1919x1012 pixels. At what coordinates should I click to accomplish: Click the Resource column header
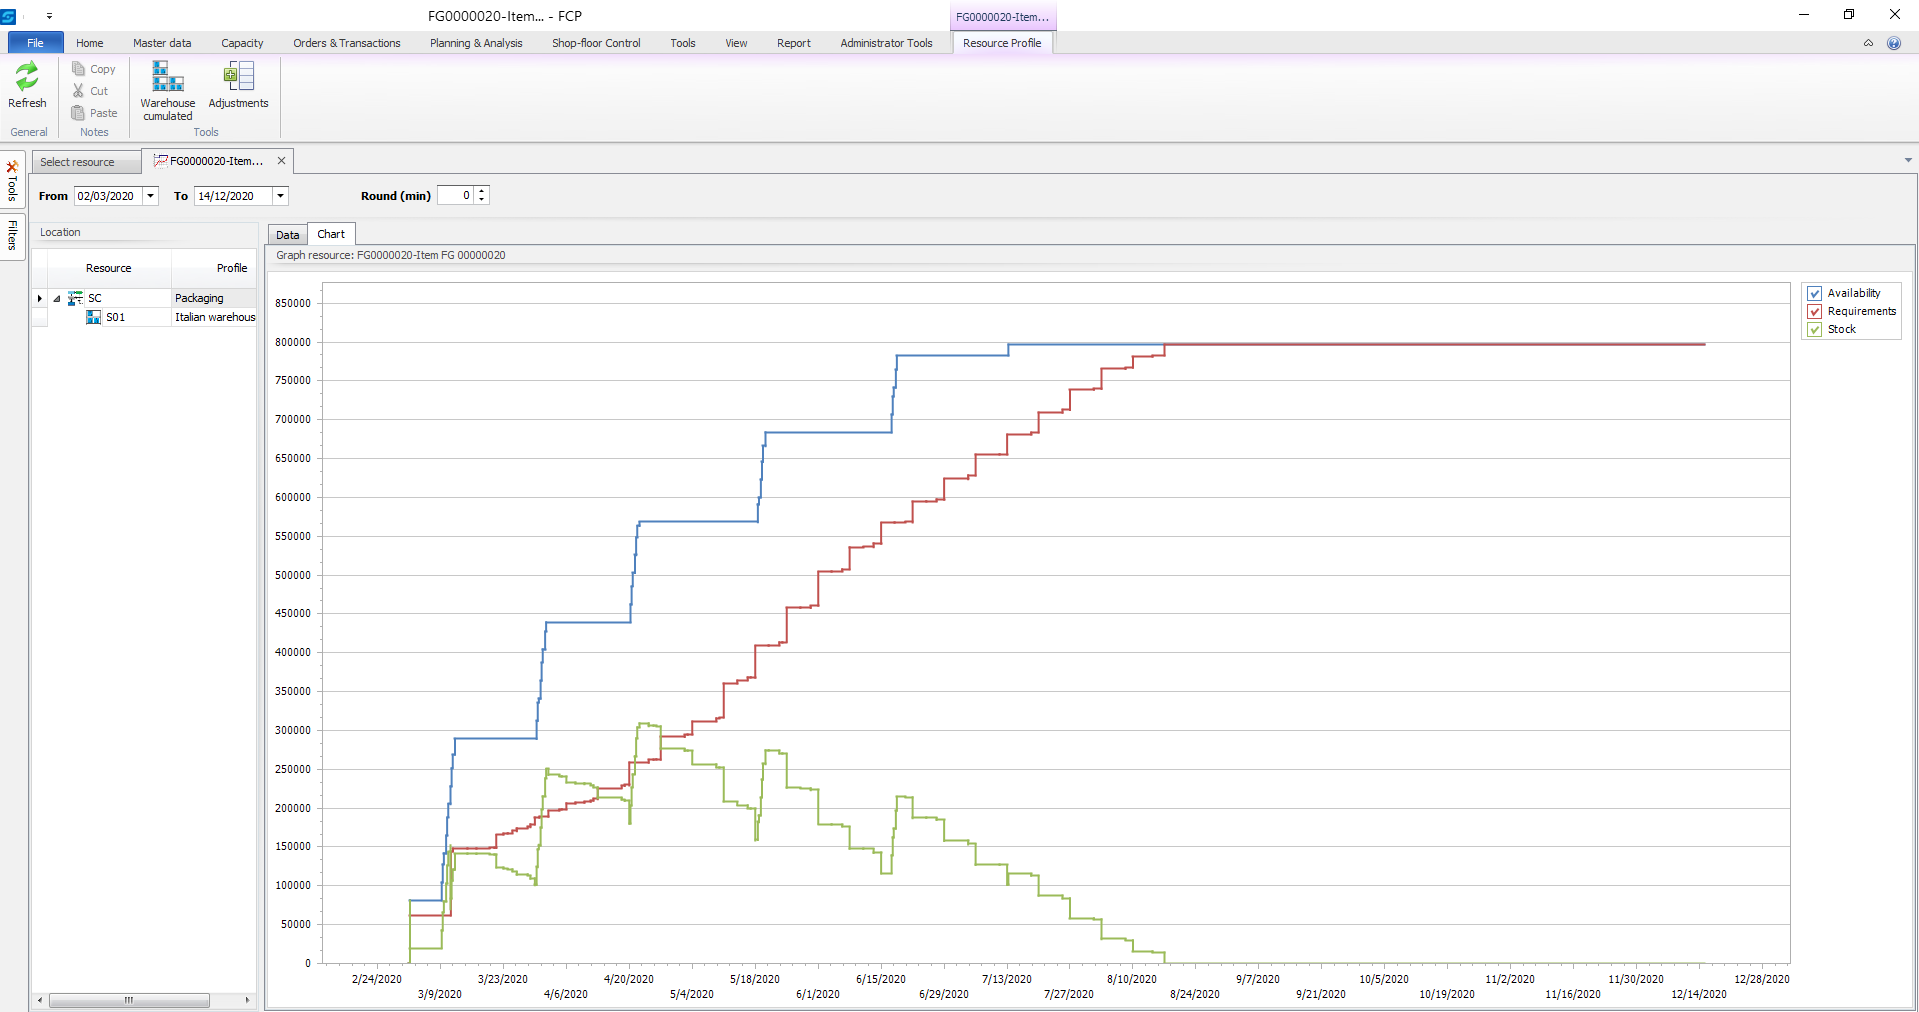tap(108, 268)
